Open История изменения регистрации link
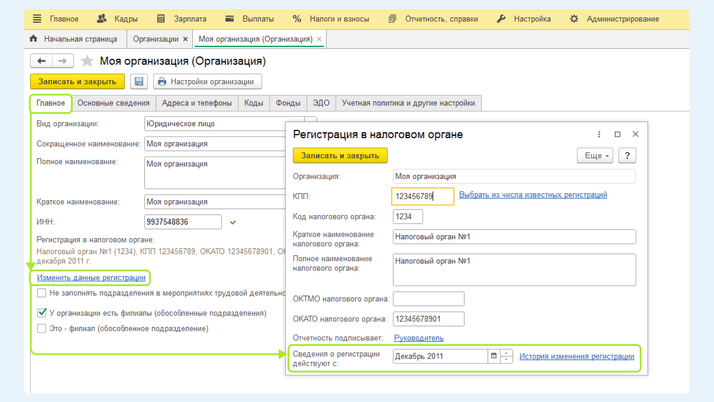 576,356
